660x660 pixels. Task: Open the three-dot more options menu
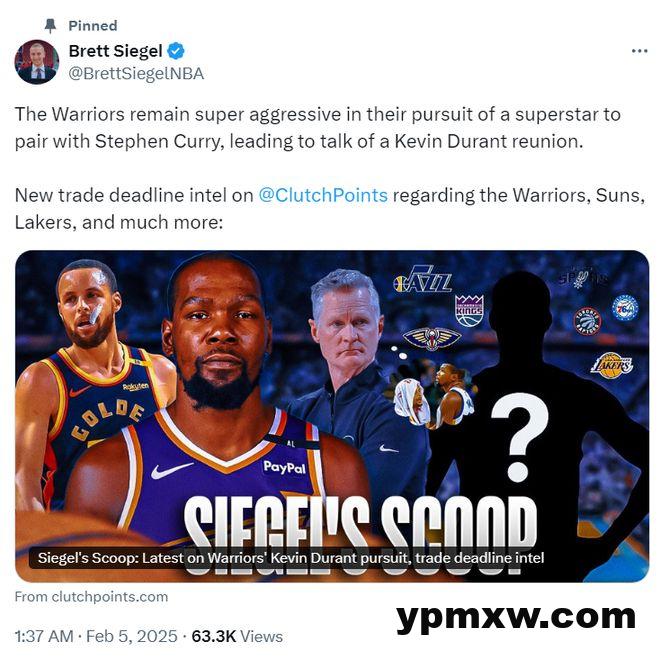pyautogui.click(x=639, y=51)
